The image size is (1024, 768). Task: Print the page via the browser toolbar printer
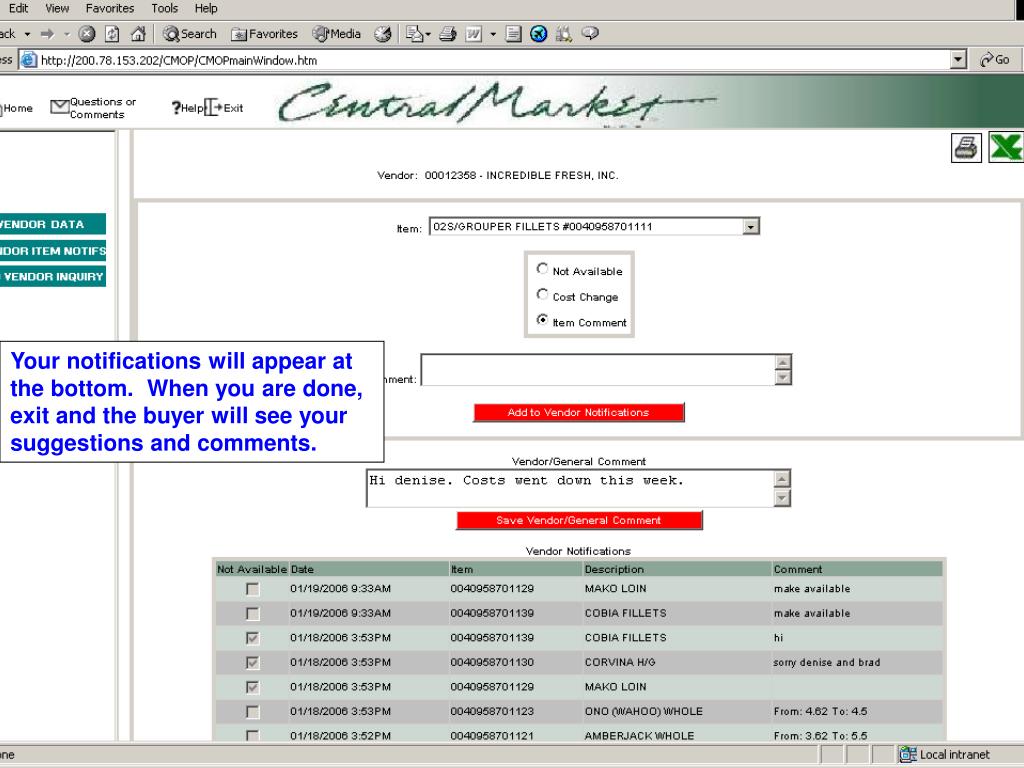pyautogui.click(x=447, y=34)
